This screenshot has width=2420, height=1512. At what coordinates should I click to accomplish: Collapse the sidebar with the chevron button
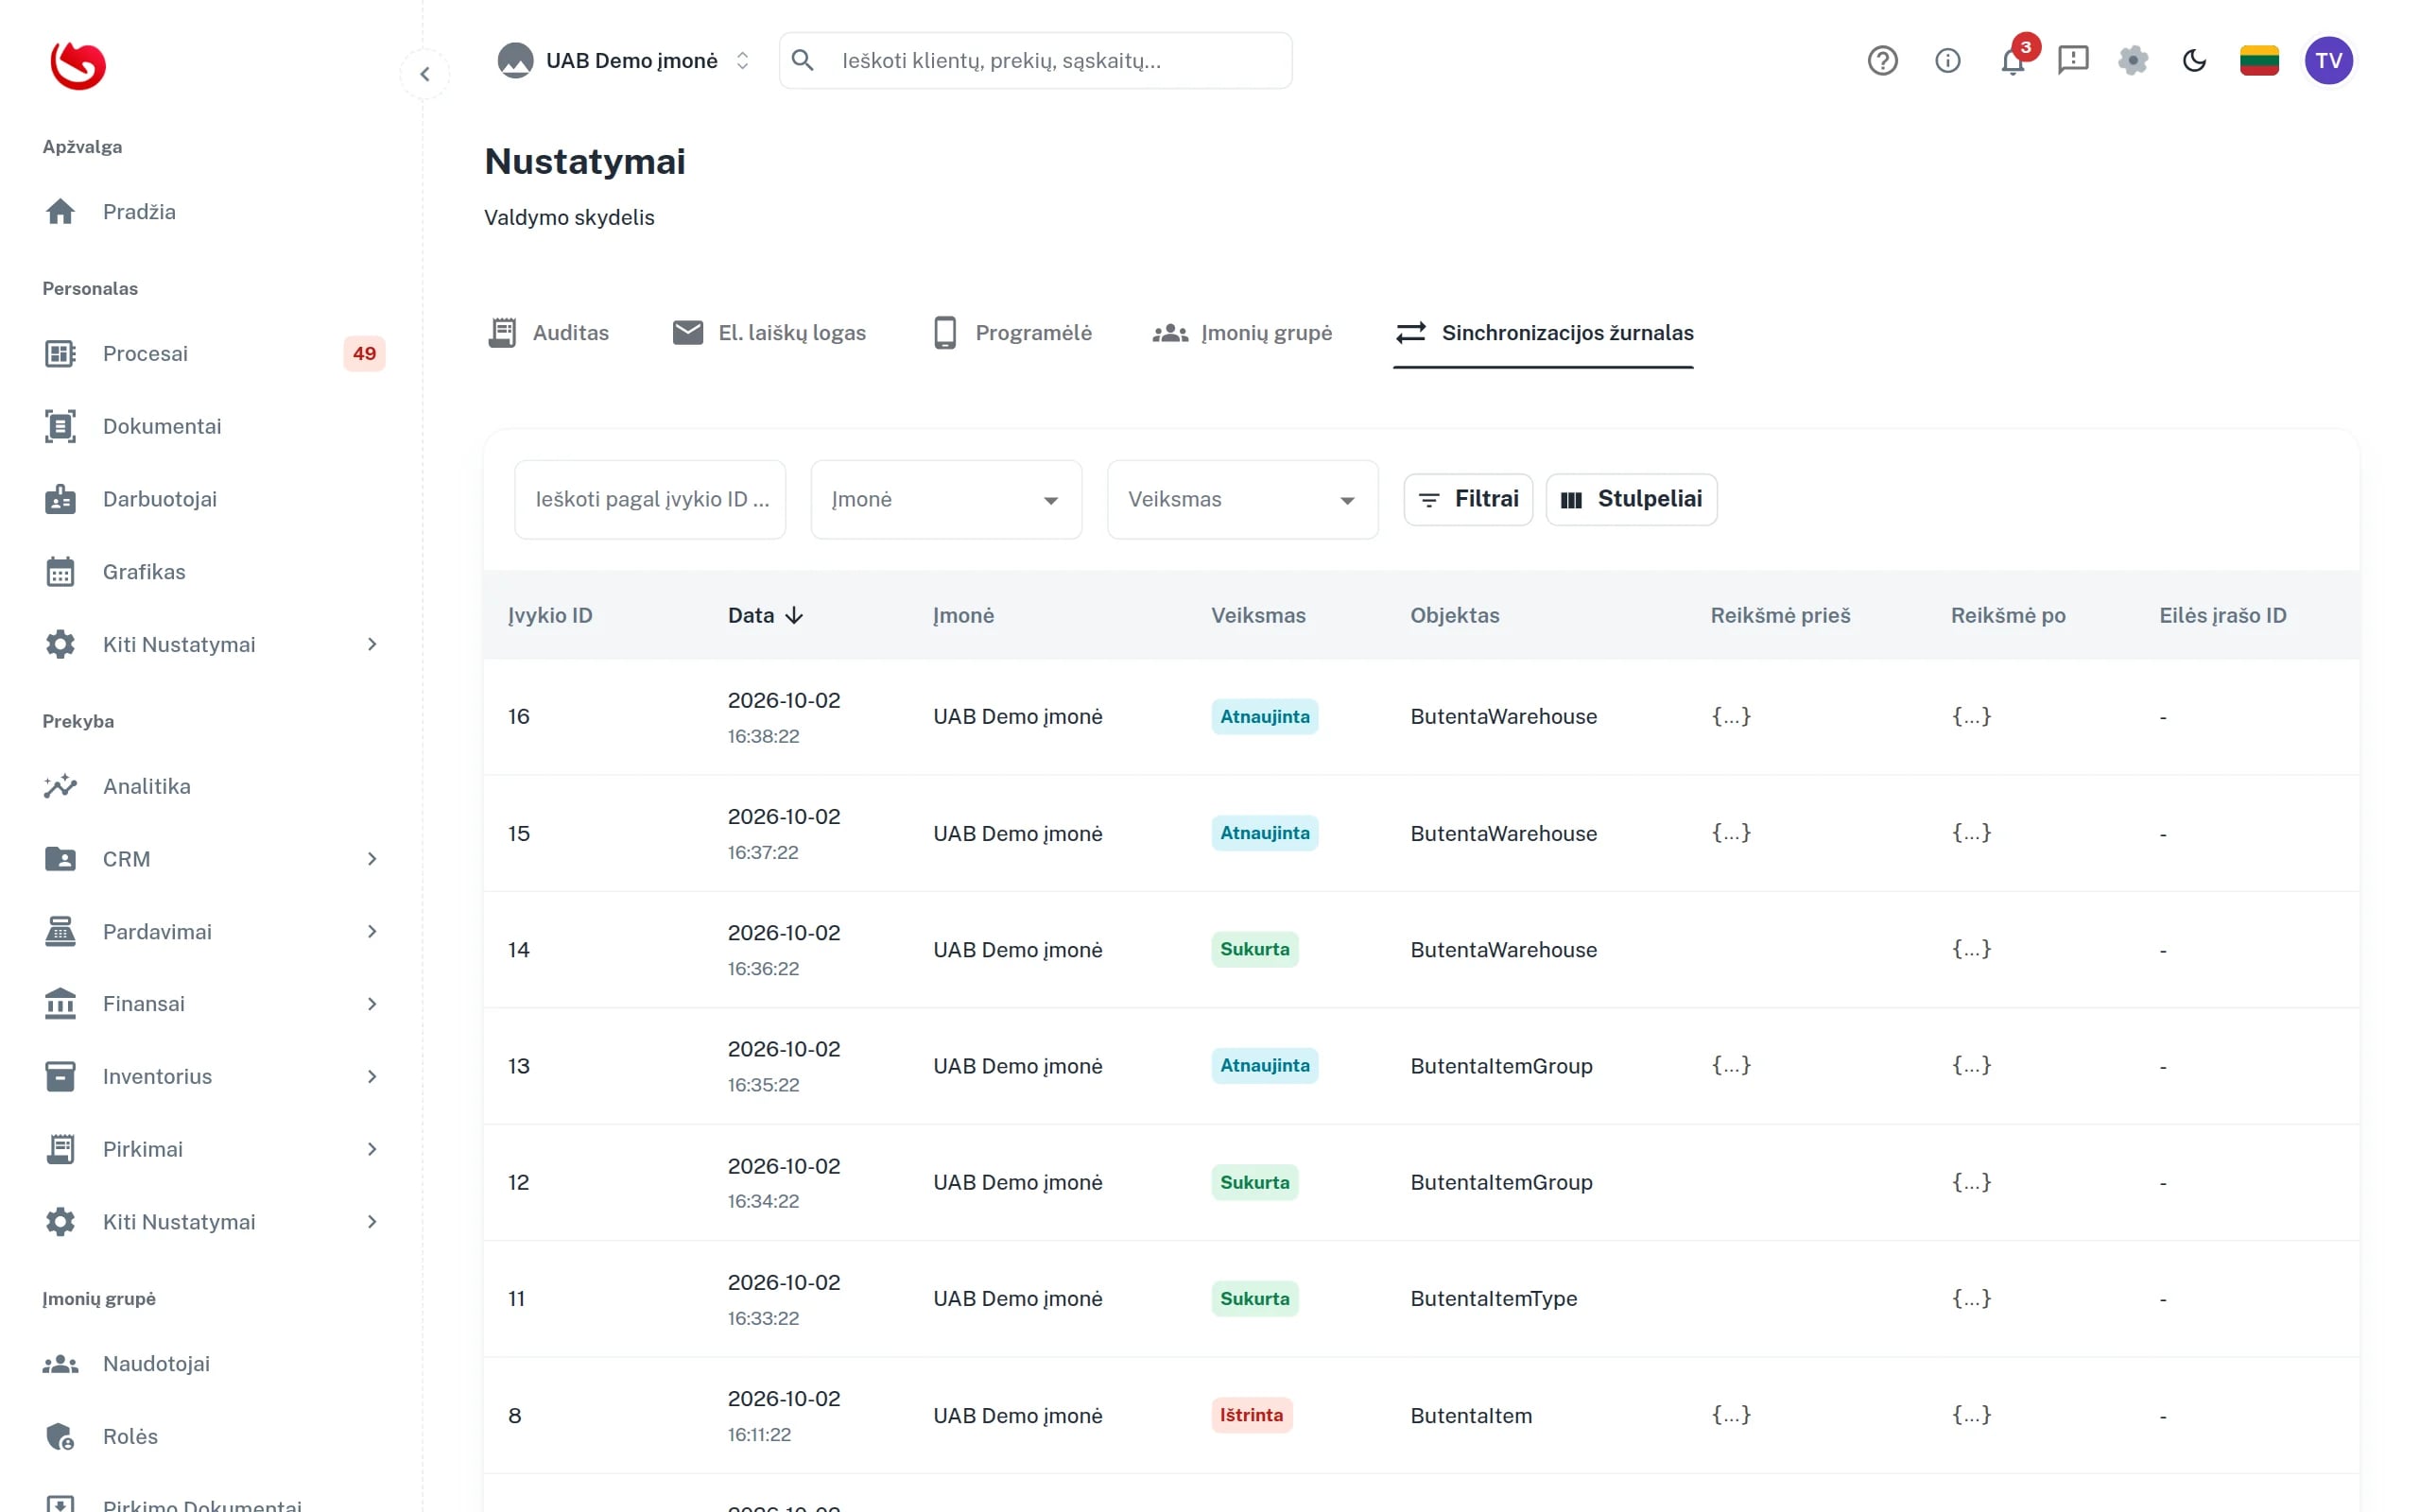[x=425, y=74]
